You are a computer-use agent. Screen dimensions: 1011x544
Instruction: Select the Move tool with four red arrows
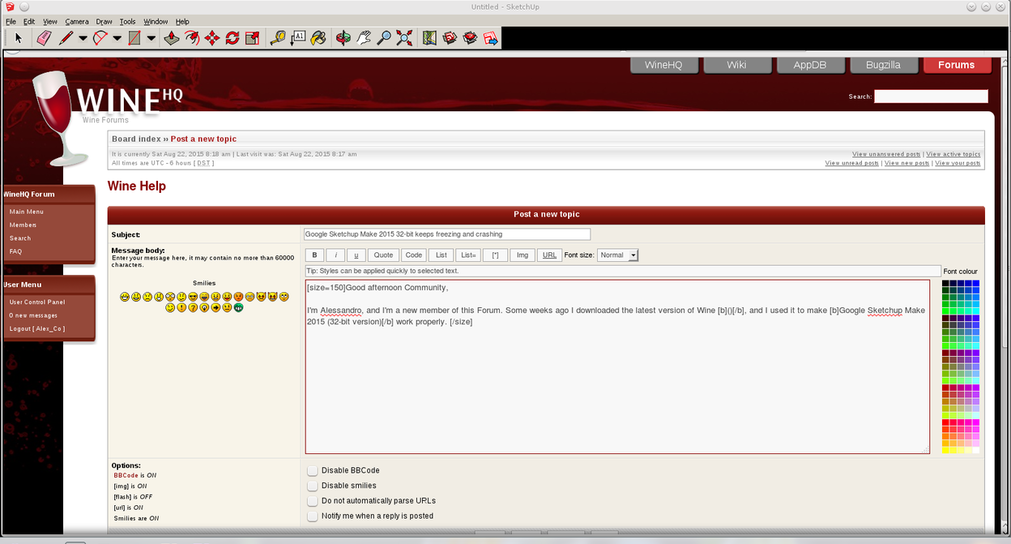pos(212,38)
